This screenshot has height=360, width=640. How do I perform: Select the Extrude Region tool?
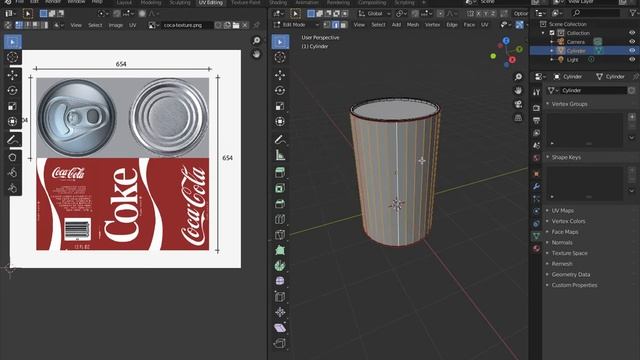tap(280, 188)
